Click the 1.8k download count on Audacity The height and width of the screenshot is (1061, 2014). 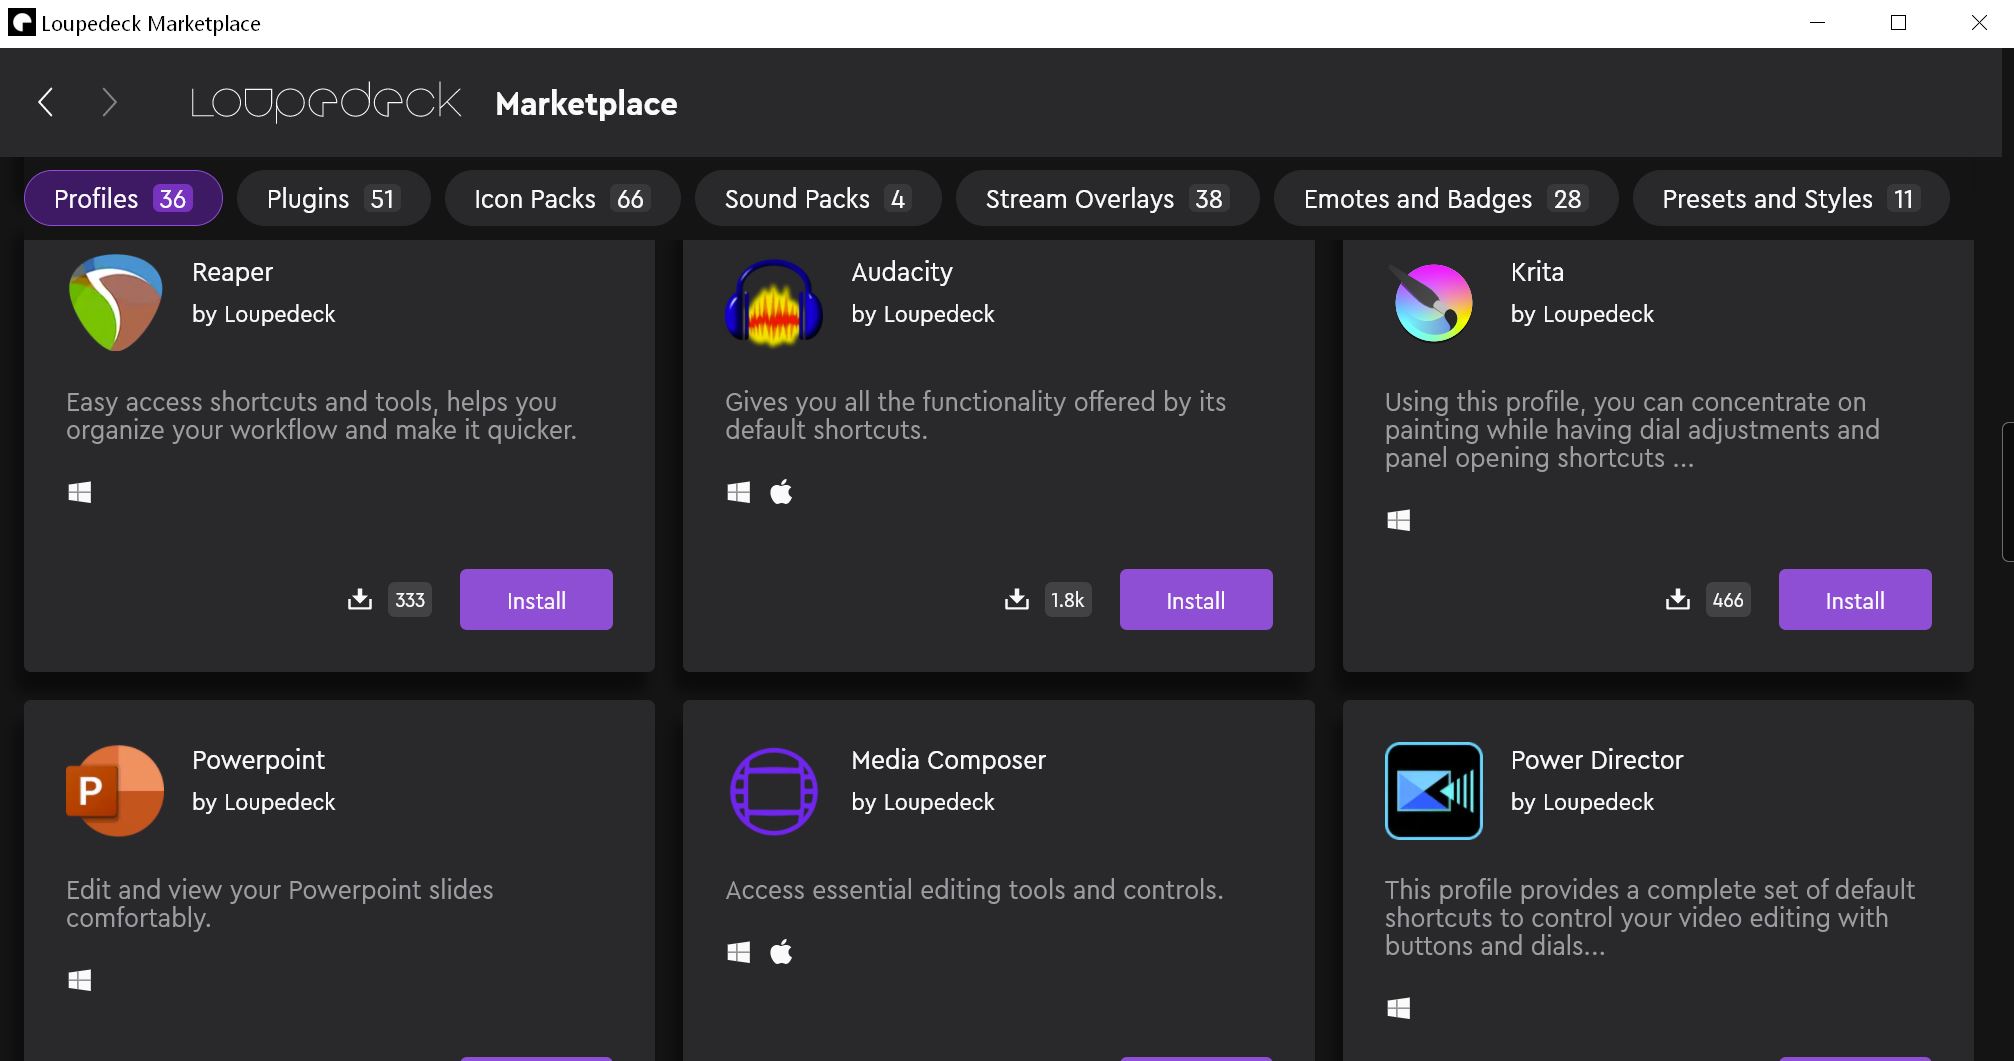pos(1068,600)
